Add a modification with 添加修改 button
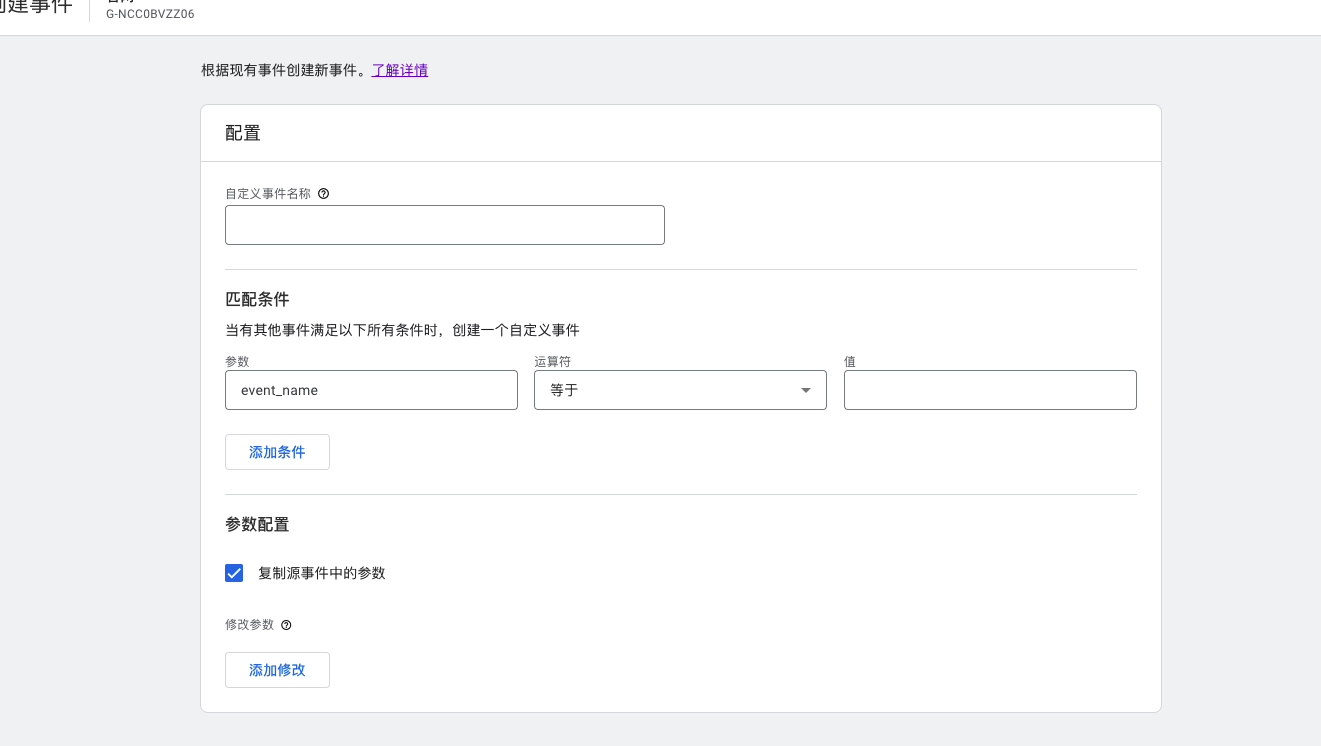This screenshot has width=1321, height=746. coord(277,670)
